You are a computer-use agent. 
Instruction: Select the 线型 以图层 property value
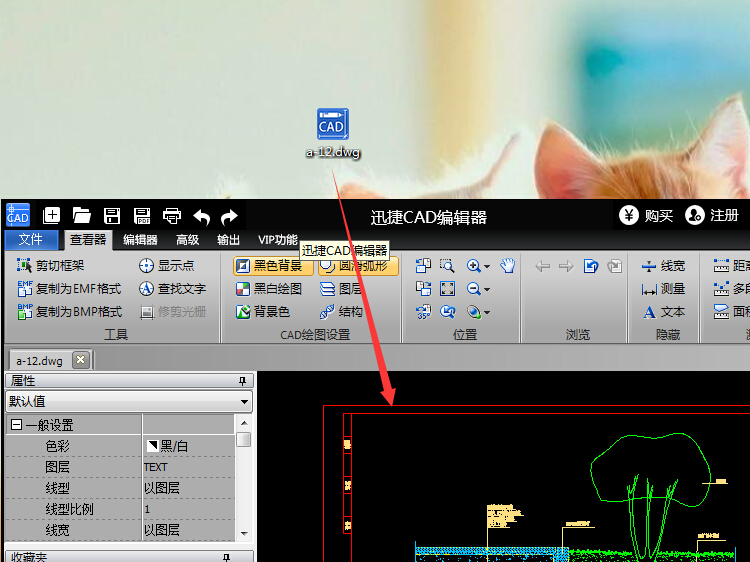coord(188,488)
